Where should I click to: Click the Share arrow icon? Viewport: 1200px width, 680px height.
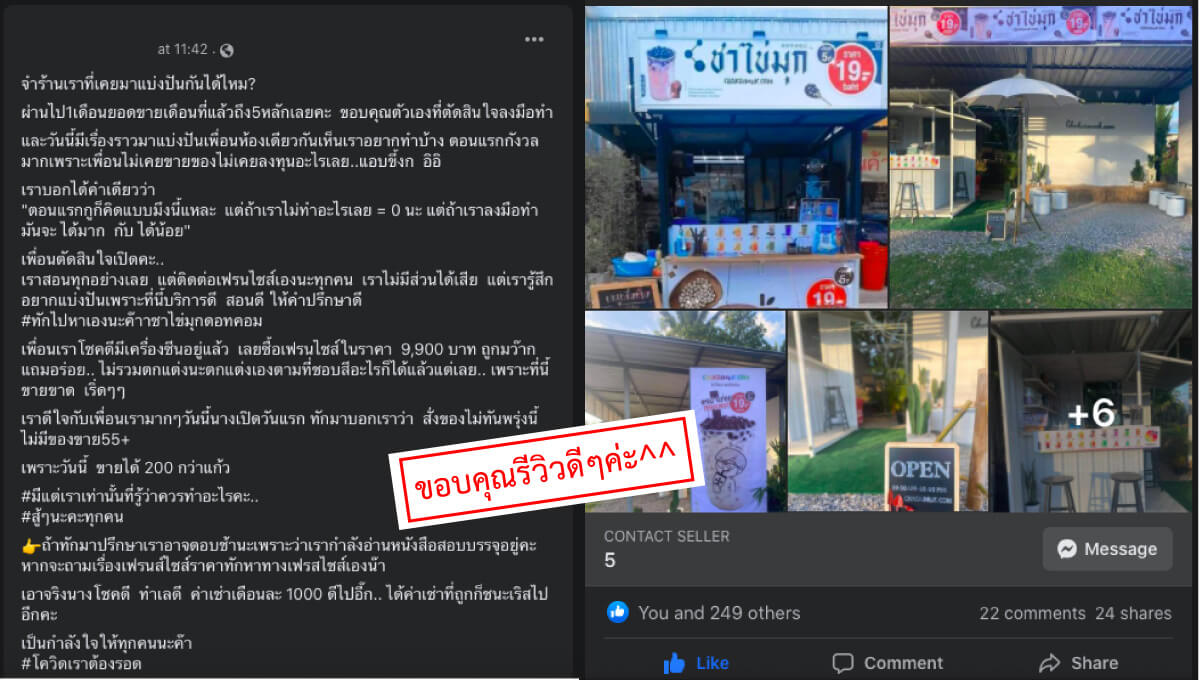[1049, 662]
